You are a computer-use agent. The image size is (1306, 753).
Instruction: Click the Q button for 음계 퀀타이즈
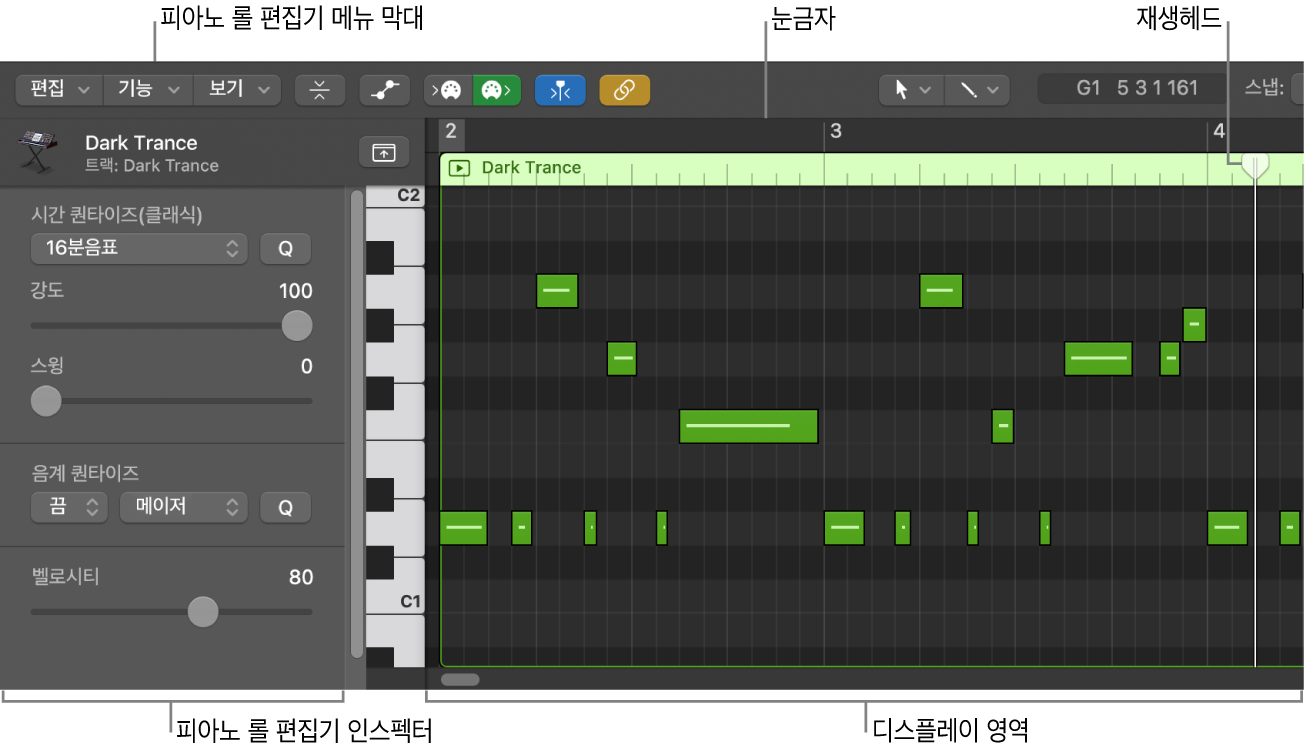click(285, 507)
